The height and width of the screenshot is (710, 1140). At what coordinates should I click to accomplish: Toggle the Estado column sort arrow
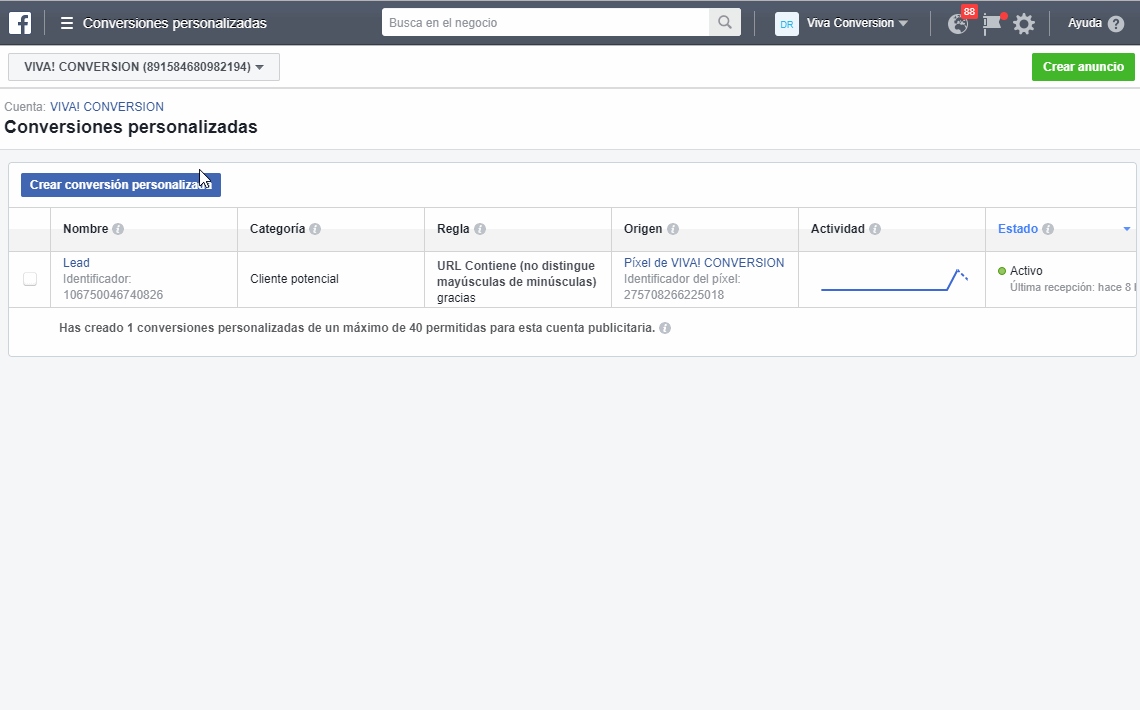tap(1127, 229)
